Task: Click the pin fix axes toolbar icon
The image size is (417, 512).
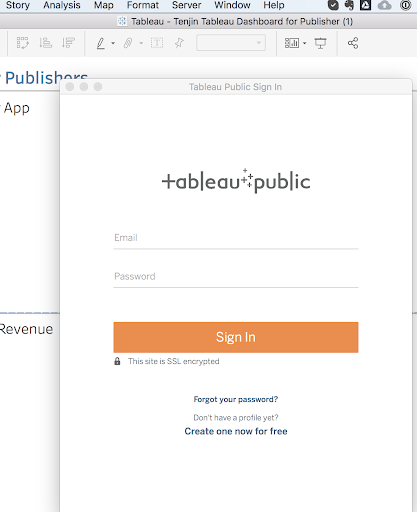Action: [179, 43]
